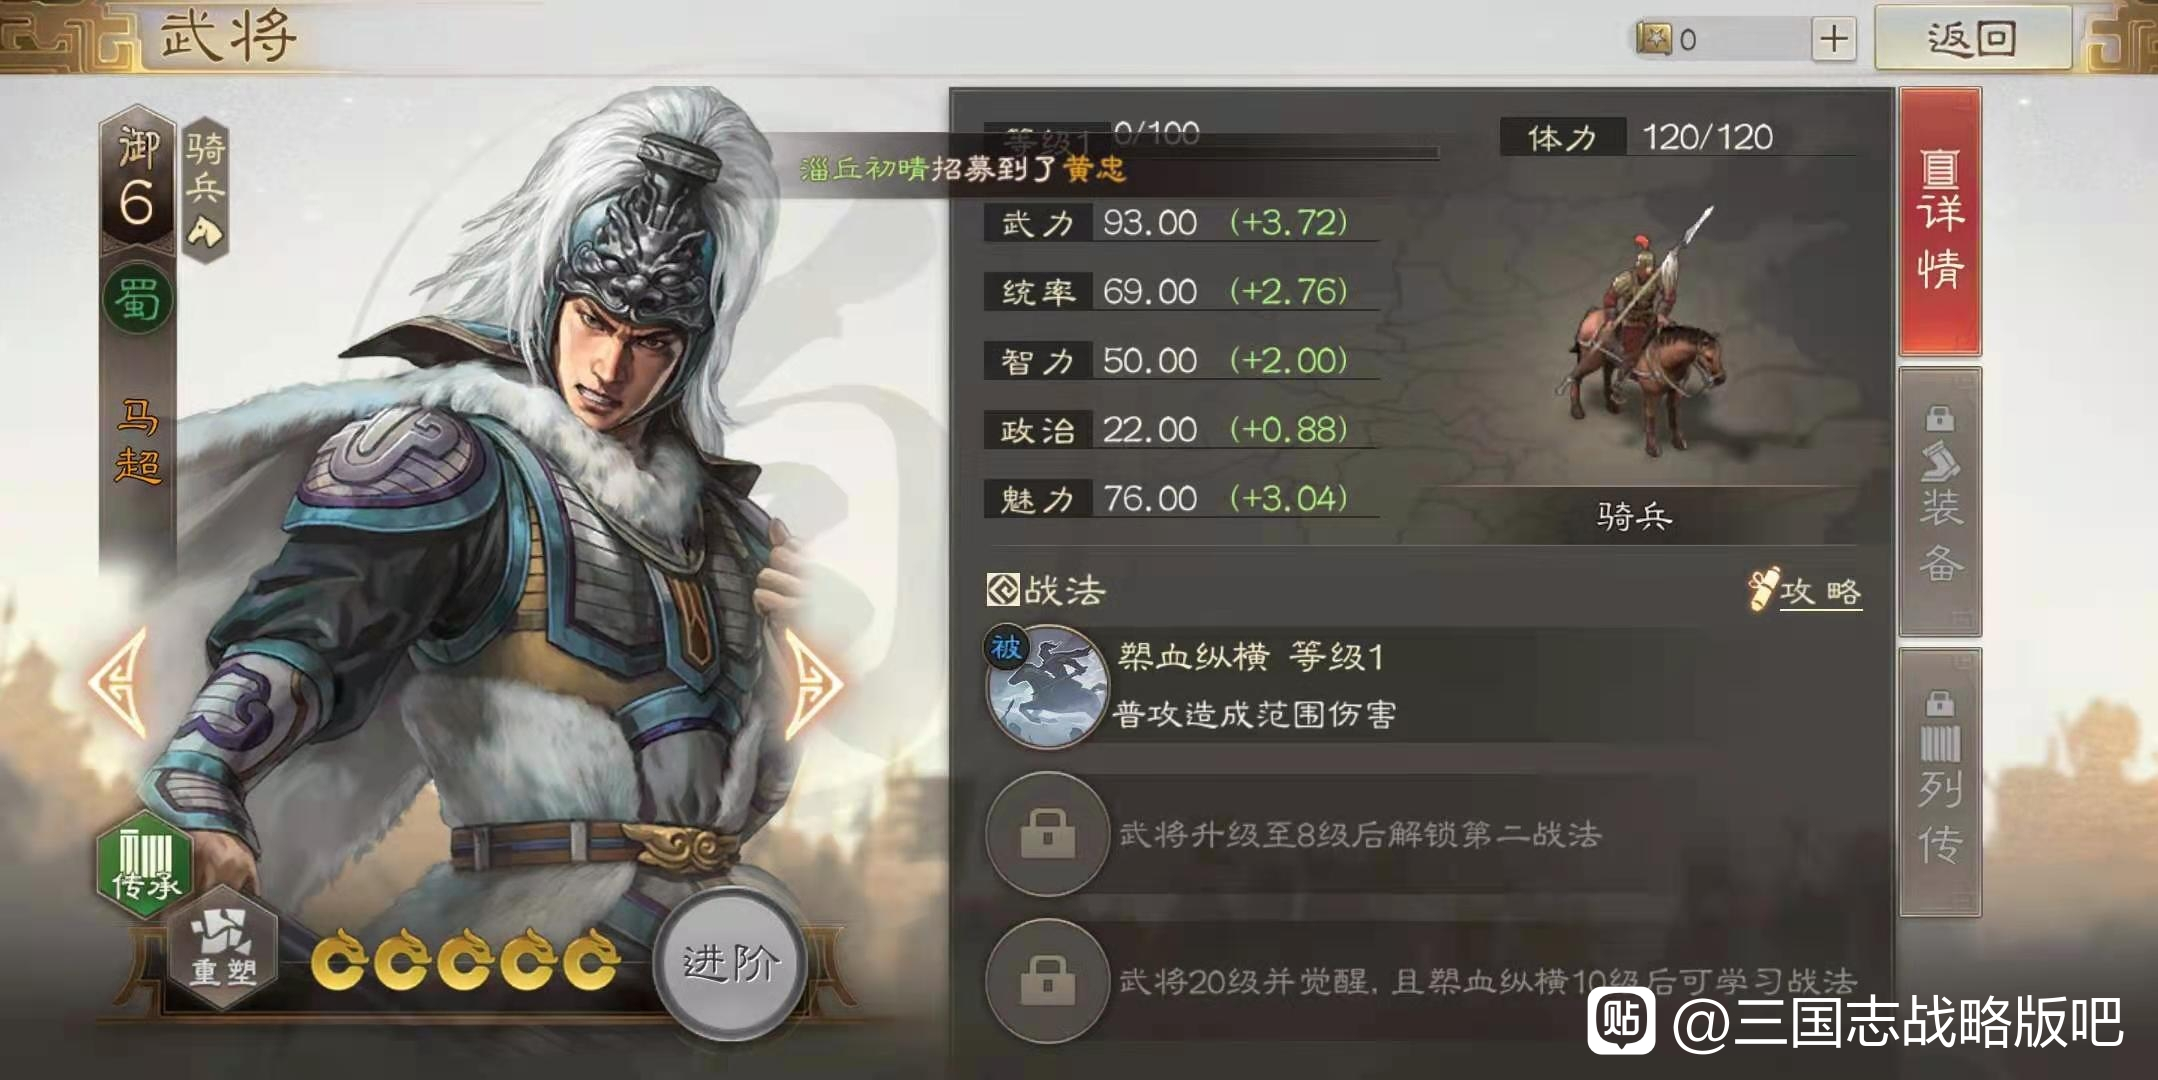Image resolution: width=2158 pixels, height=1080 pixels.
Task: Open the locked 装备 equipment tab
Action: 1939,502
